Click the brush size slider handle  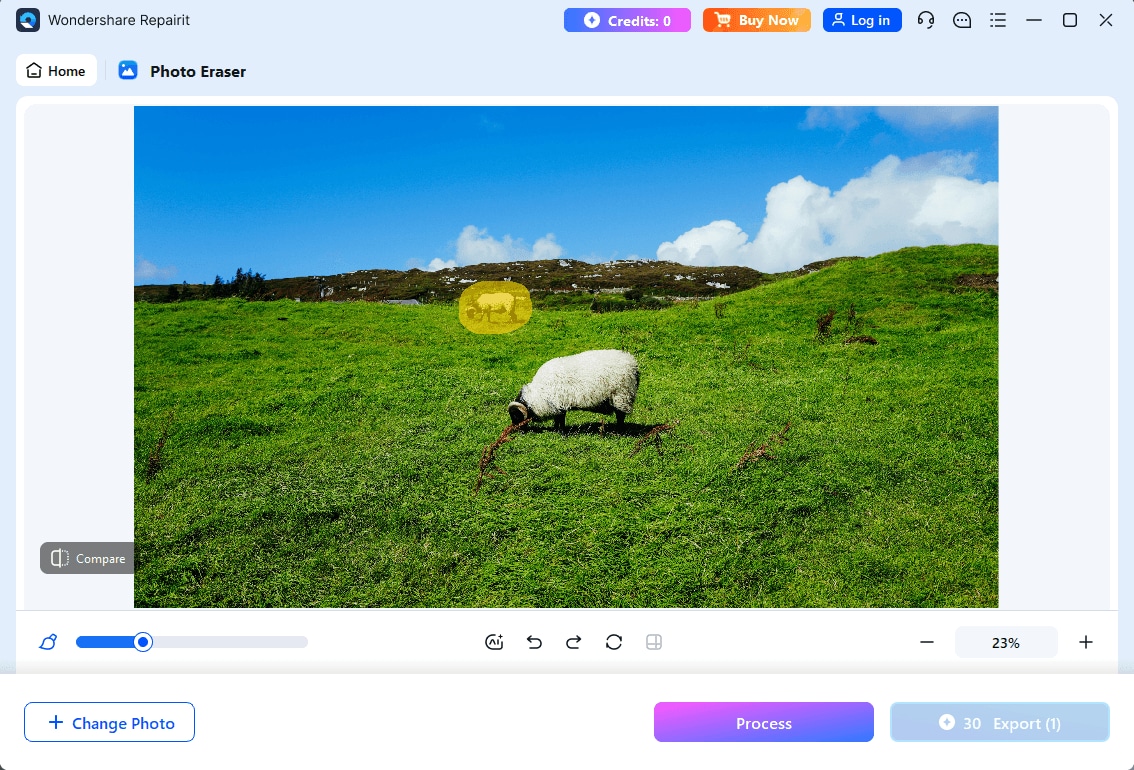coord(143,642)
